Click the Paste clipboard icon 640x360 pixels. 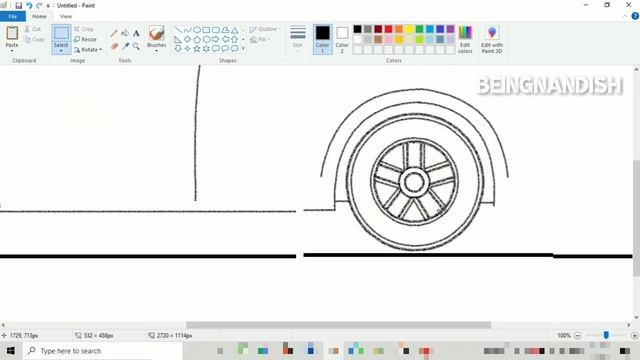(12, 33)
